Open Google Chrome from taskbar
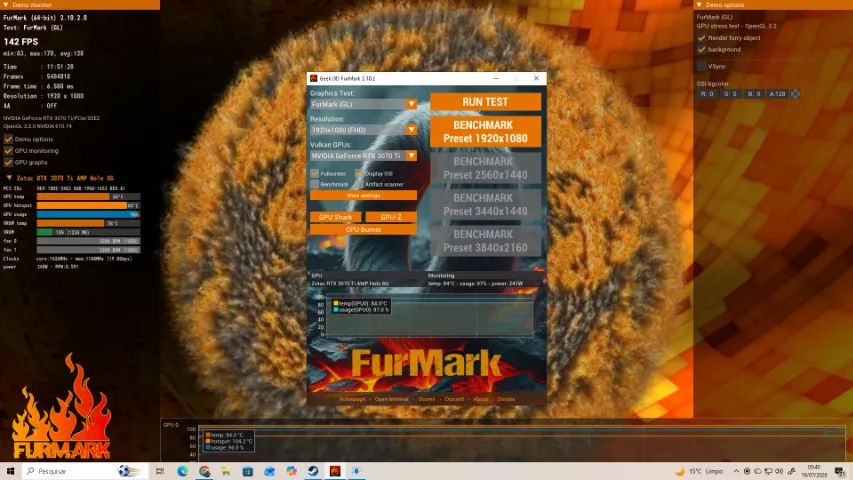Image resolution: width=853 pixels, height=480 pixels. tap(205, 471)
